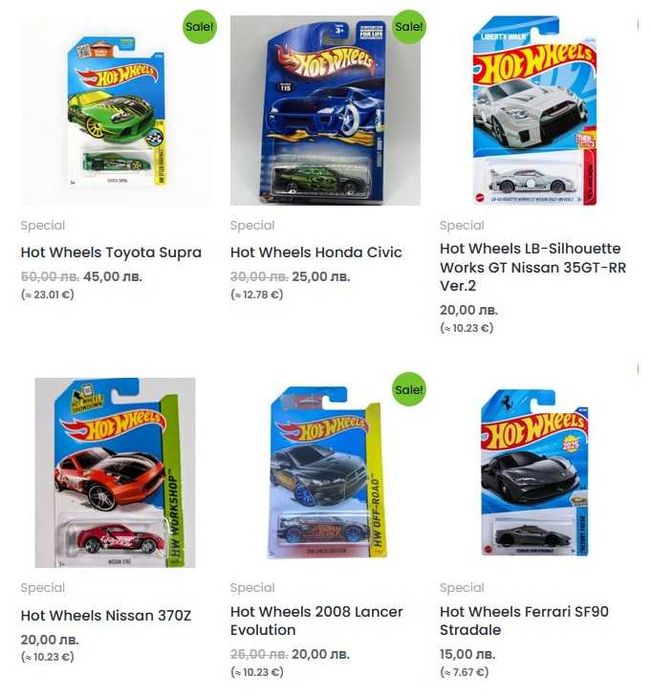Open the Hot Wheels Nissan 370Z title
The width and height of the screenshot is (651, 700).
pos(106,616)
